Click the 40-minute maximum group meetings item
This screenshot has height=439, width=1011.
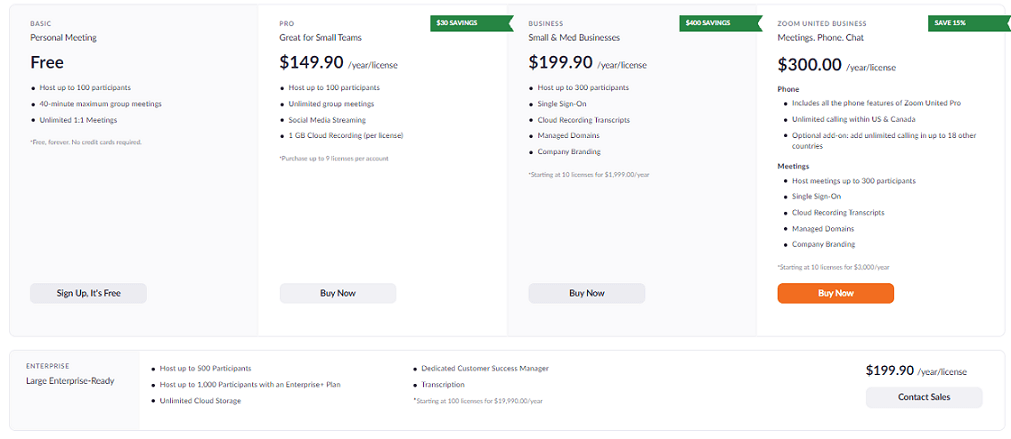click(101, 104)
